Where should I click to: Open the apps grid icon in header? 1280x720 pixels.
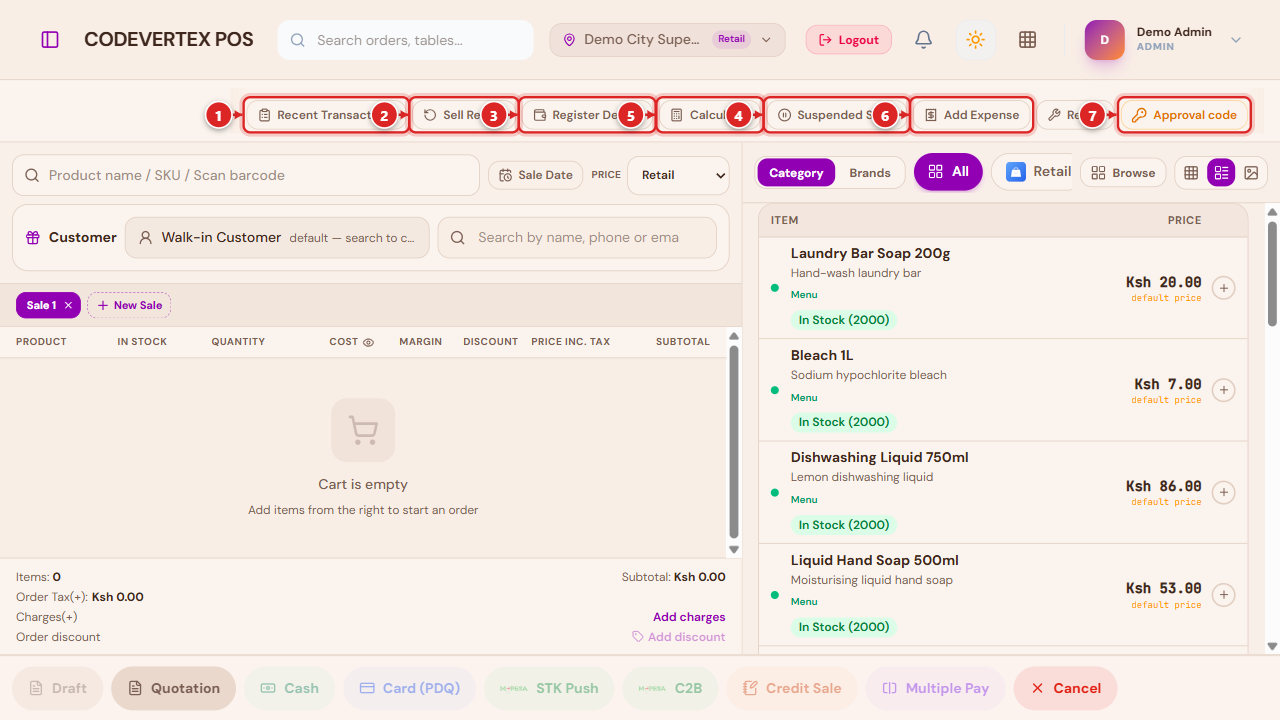pos(1027,40)
